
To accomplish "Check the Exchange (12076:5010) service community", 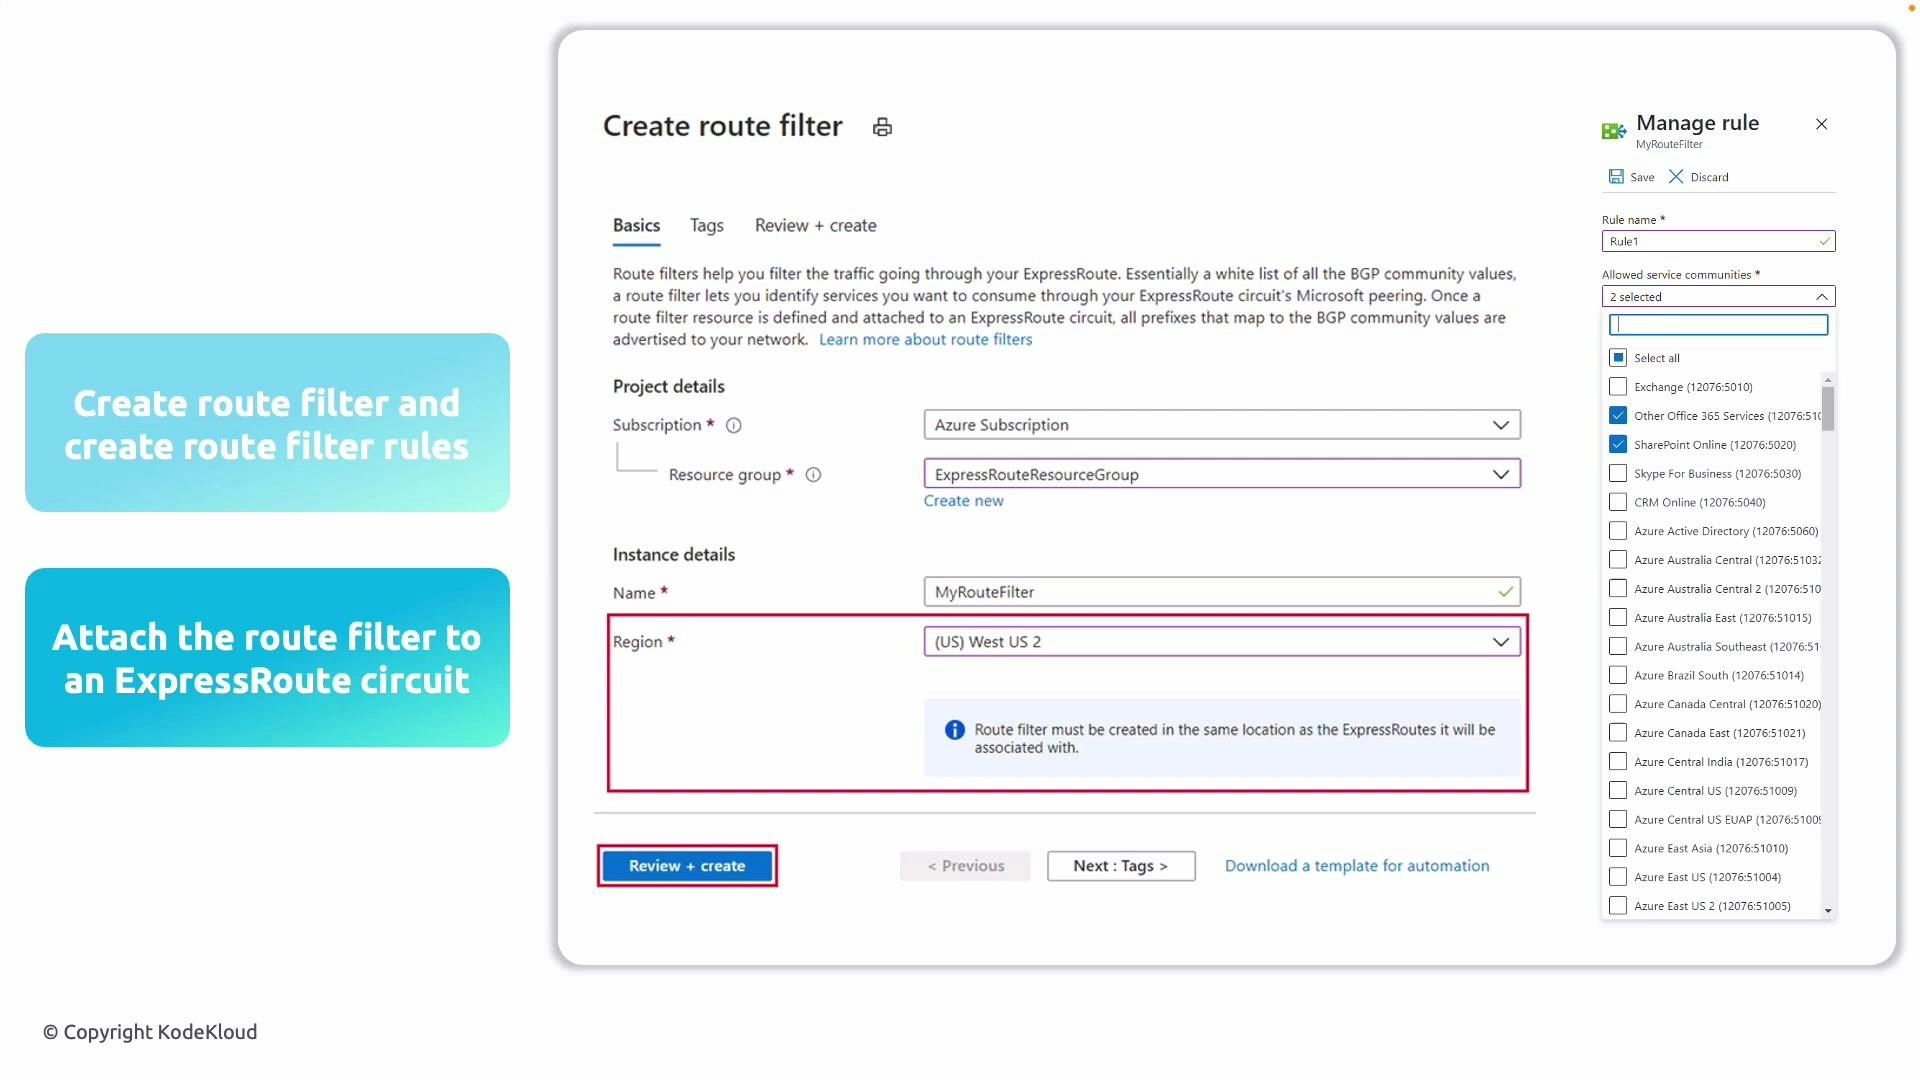I will coord(1617,386).
